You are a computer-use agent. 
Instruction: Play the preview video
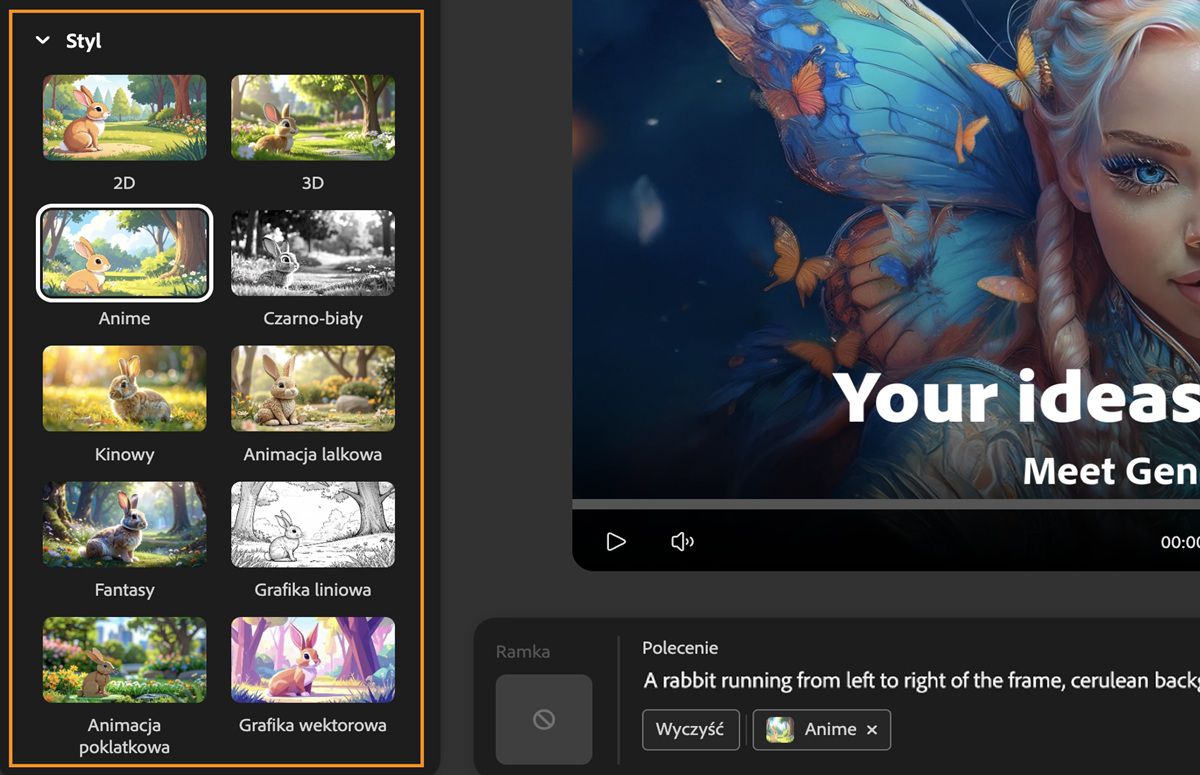[616, 542]
